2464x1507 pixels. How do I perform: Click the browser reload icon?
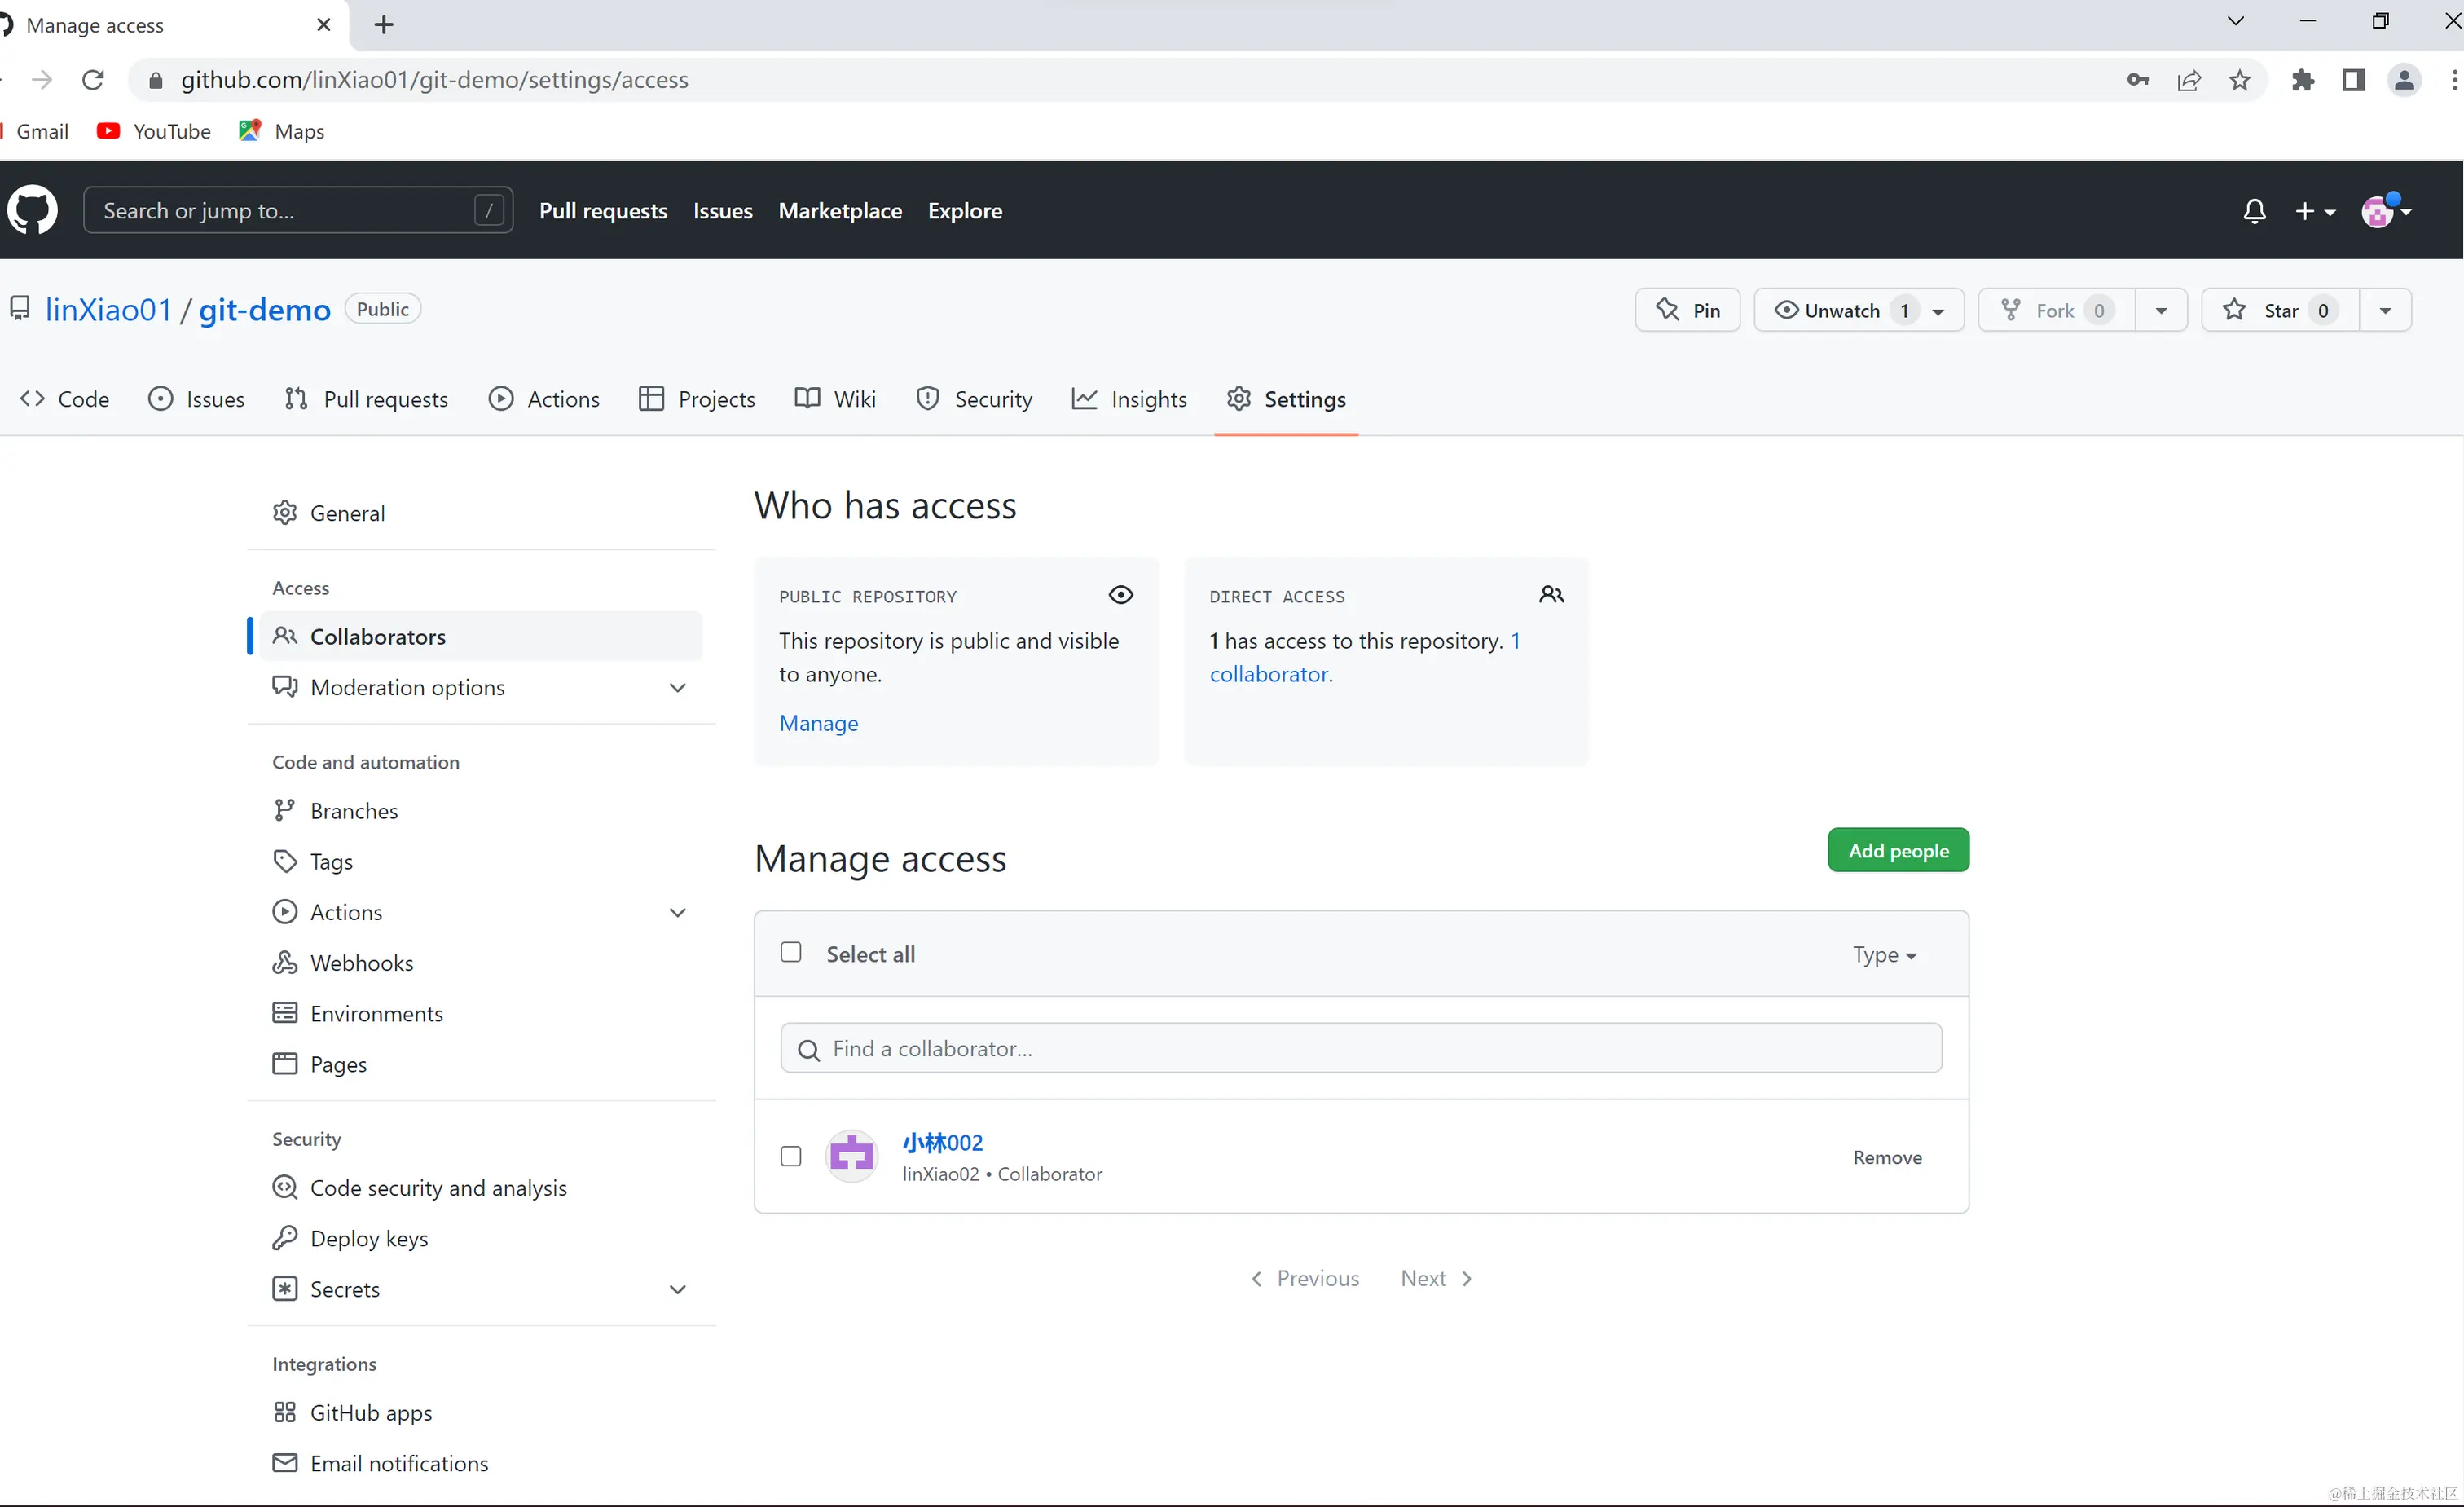point(93,80)
